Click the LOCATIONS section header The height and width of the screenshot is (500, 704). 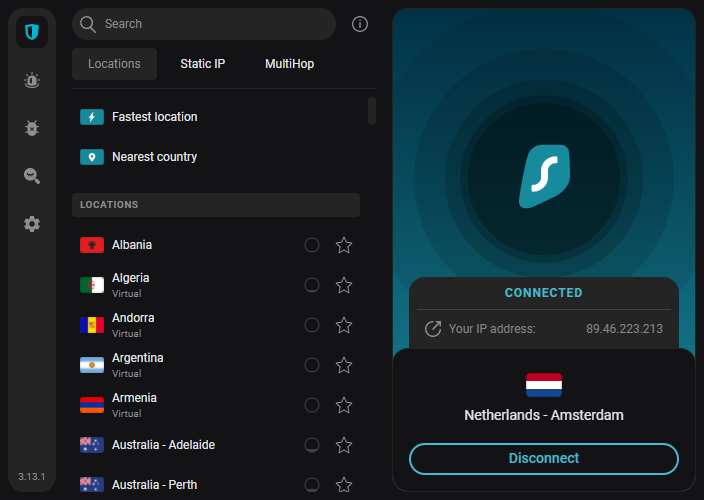pyautogui.click(x=216, y=205)
